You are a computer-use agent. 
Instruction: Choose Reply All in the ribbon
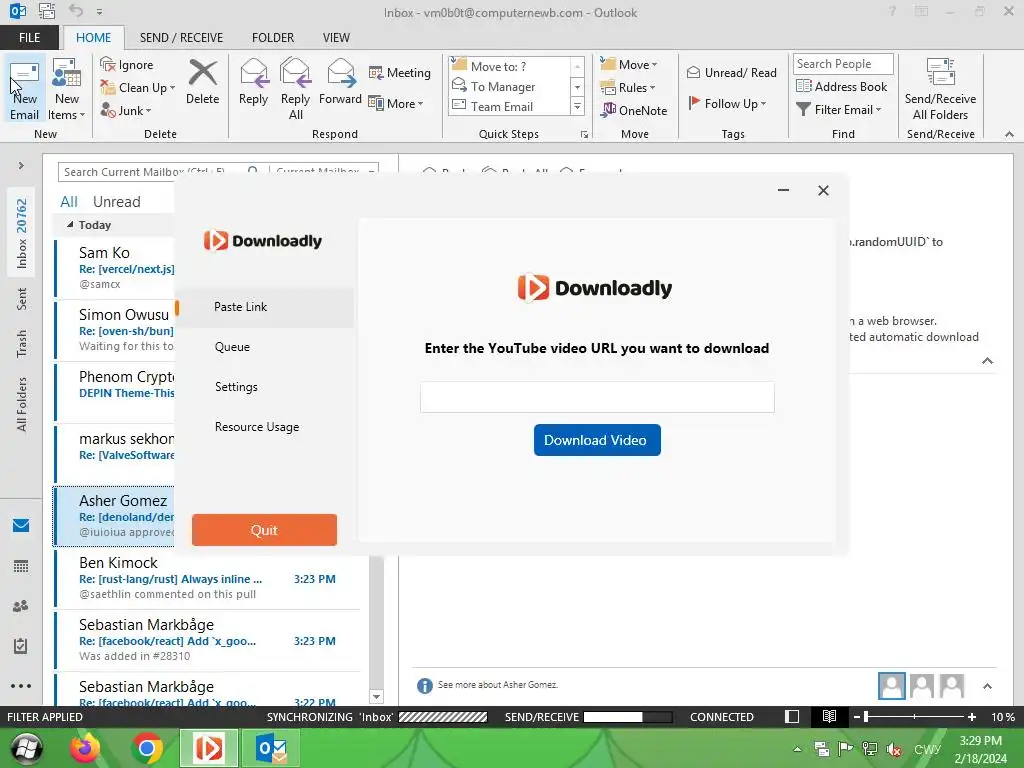pyautogui.click(x=295, y=89)
